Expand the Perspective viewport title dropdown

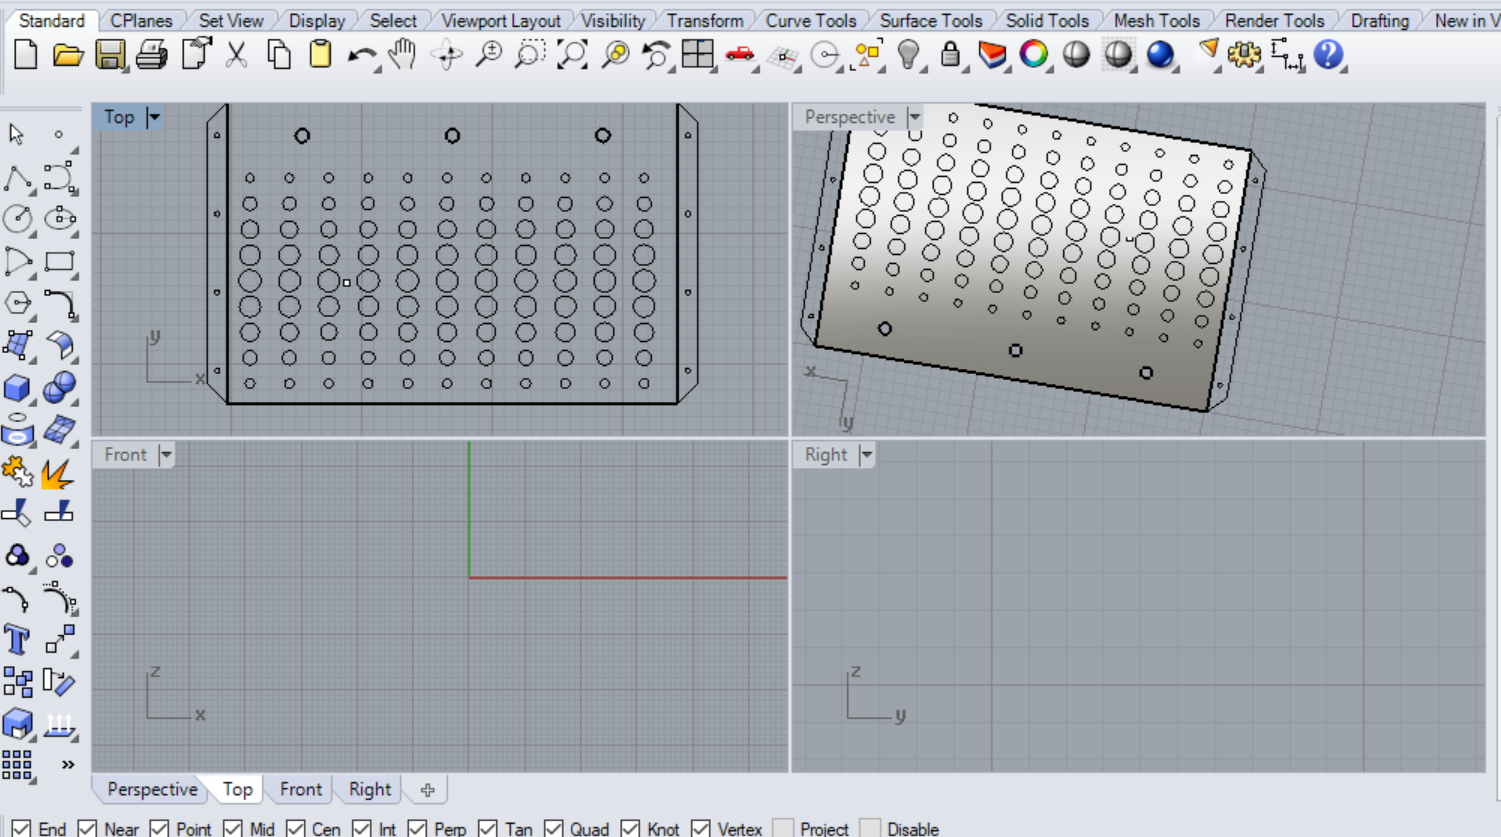[x=914, y=117]
